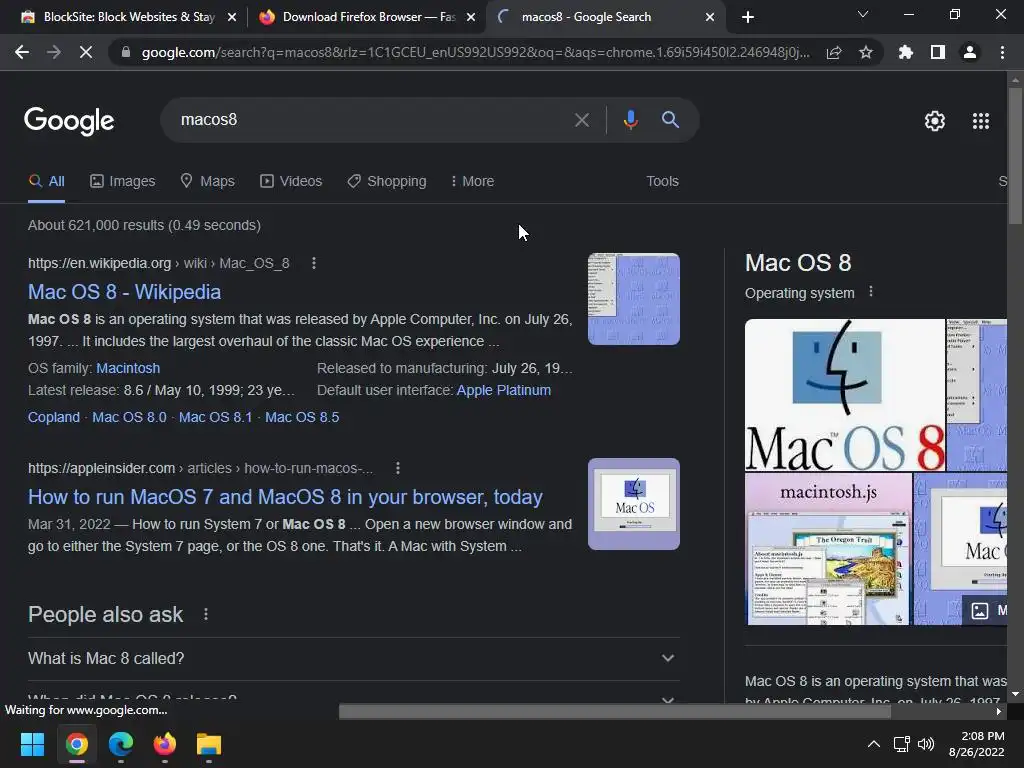
Task: Open the More search filters menu
Action: point(472,182)
